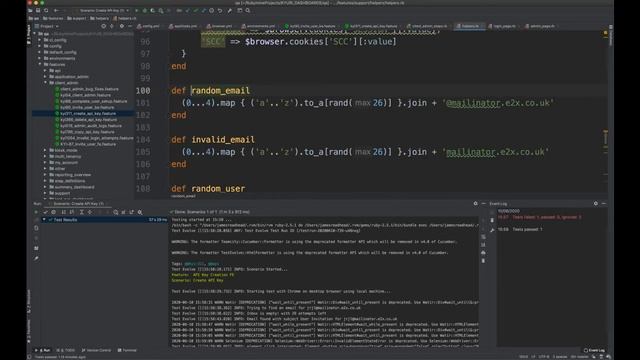
Task: Click the Synchronize refresh toolbar icon
Action: [x=46, y=11]
